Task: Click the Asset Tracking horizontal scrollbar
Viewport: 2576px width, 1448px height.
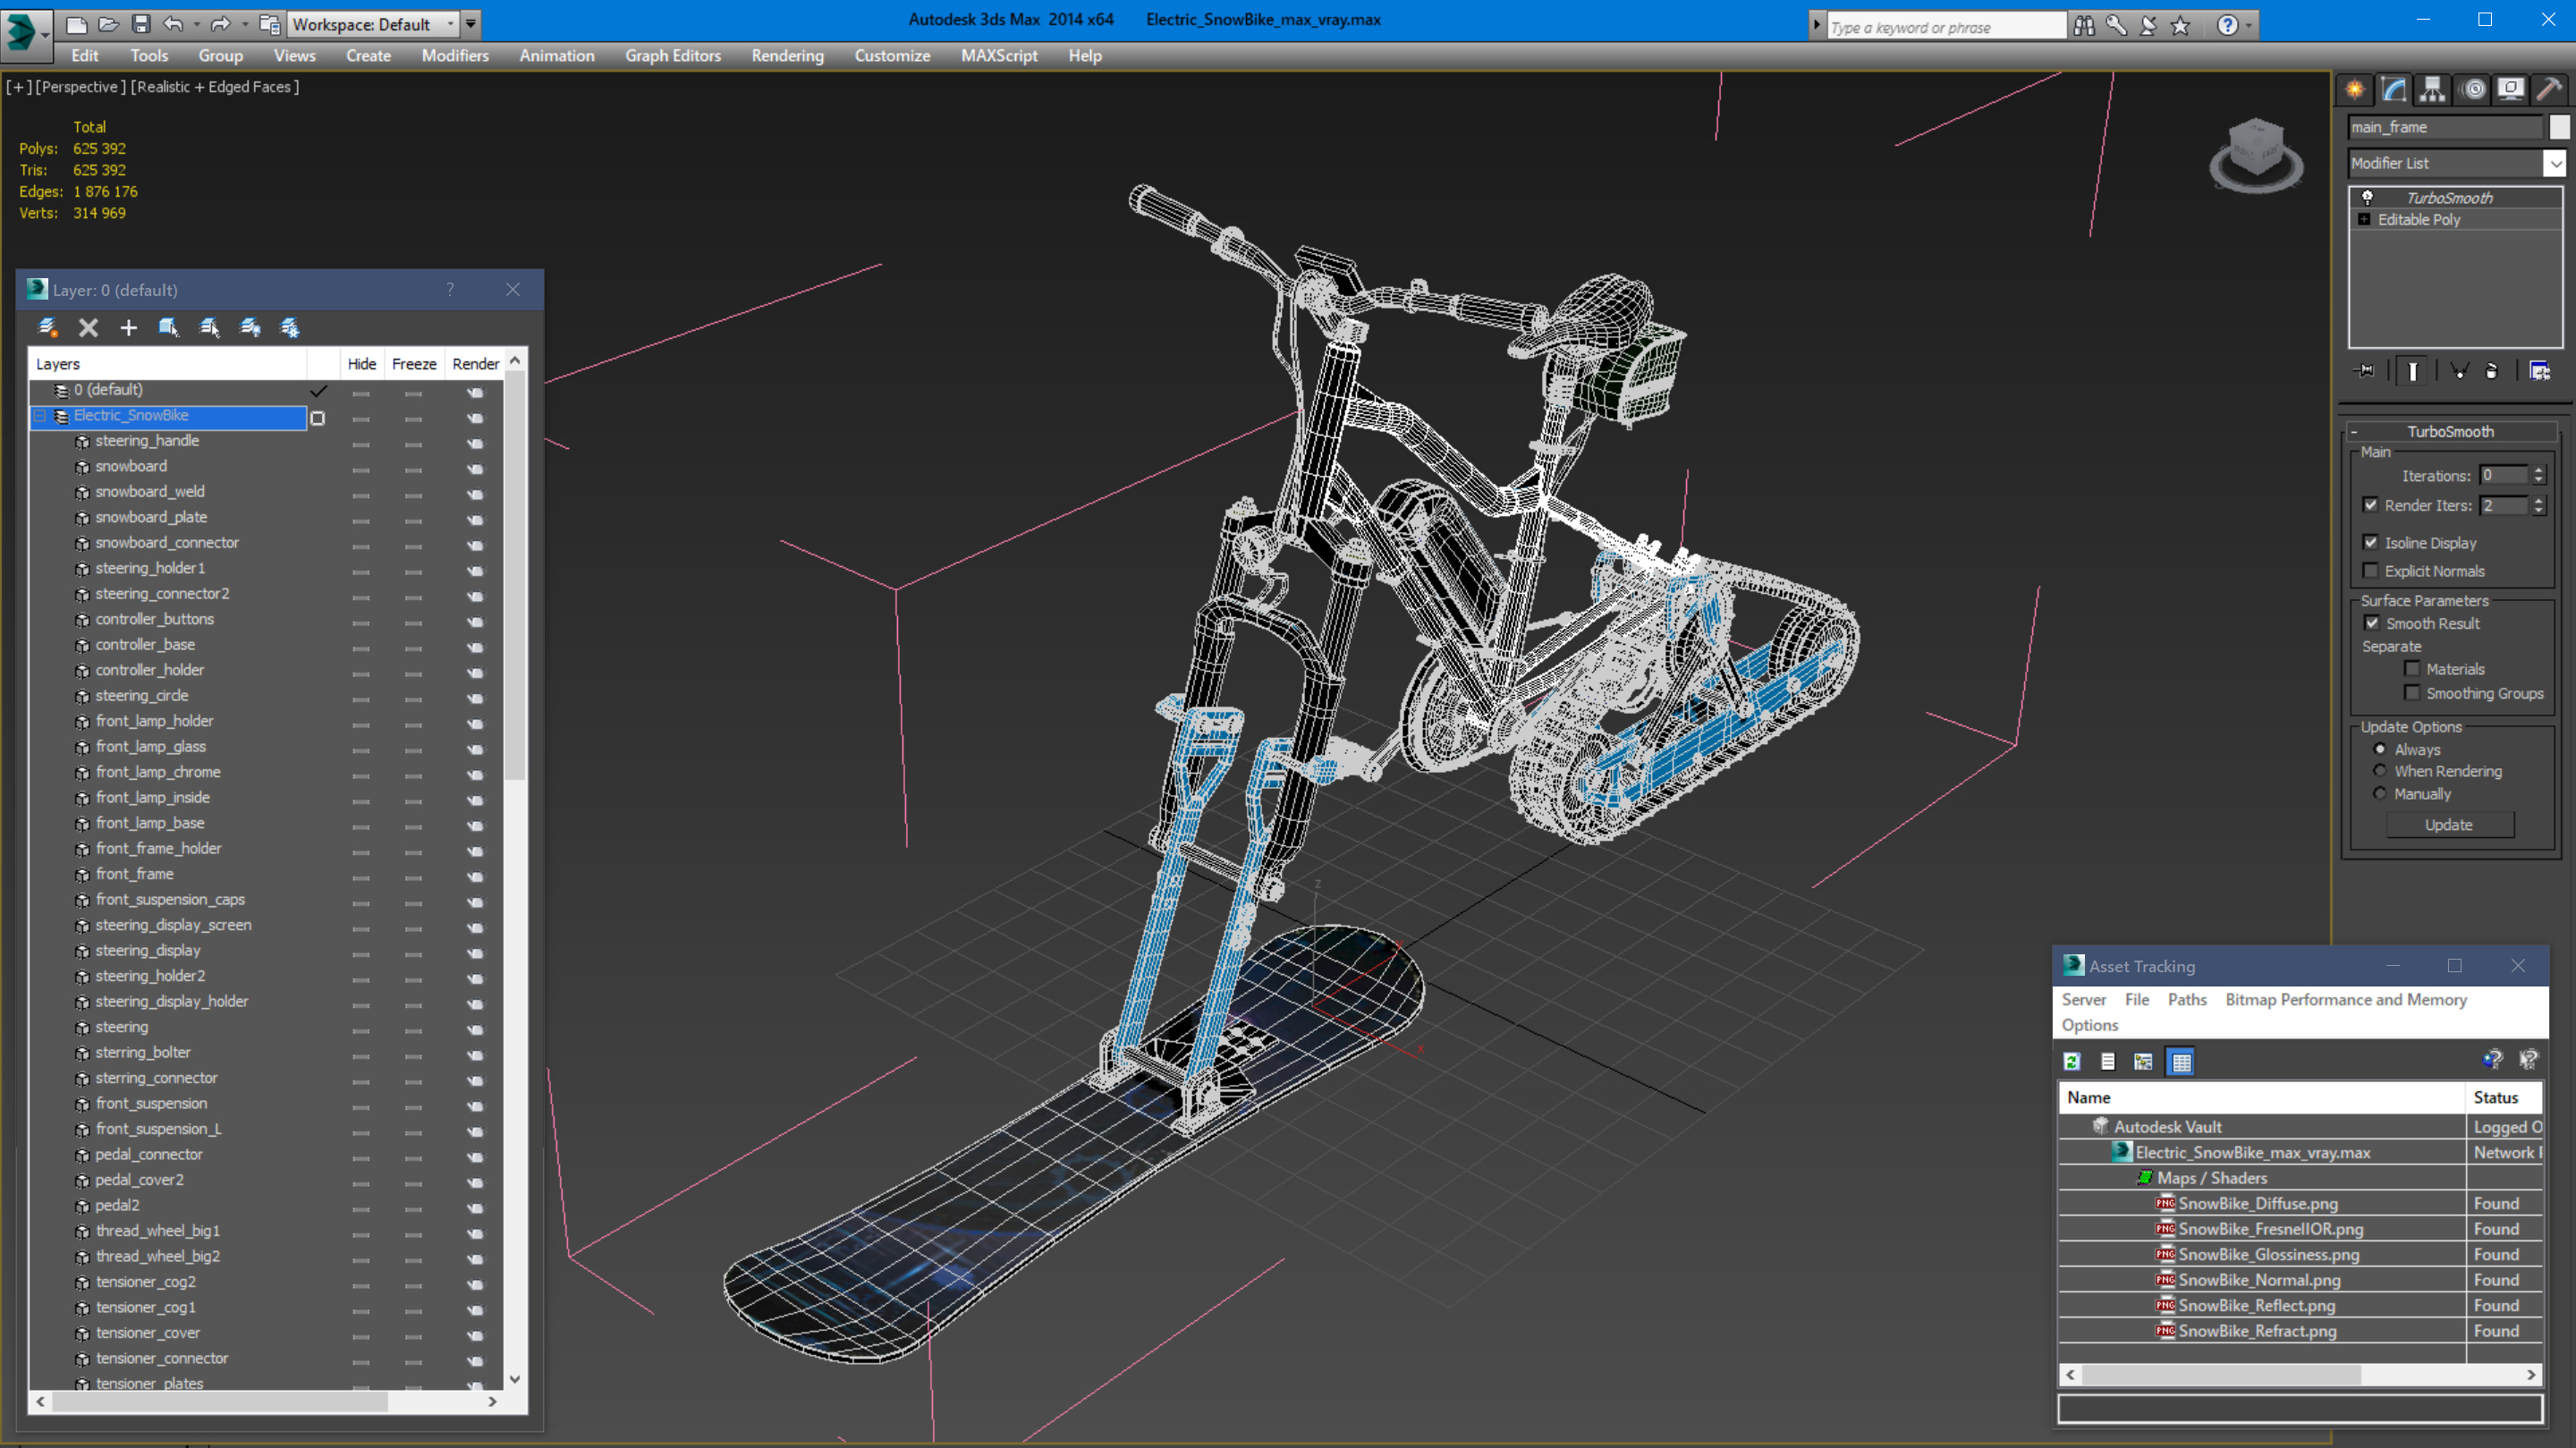Action: tap(2221, 1375)
